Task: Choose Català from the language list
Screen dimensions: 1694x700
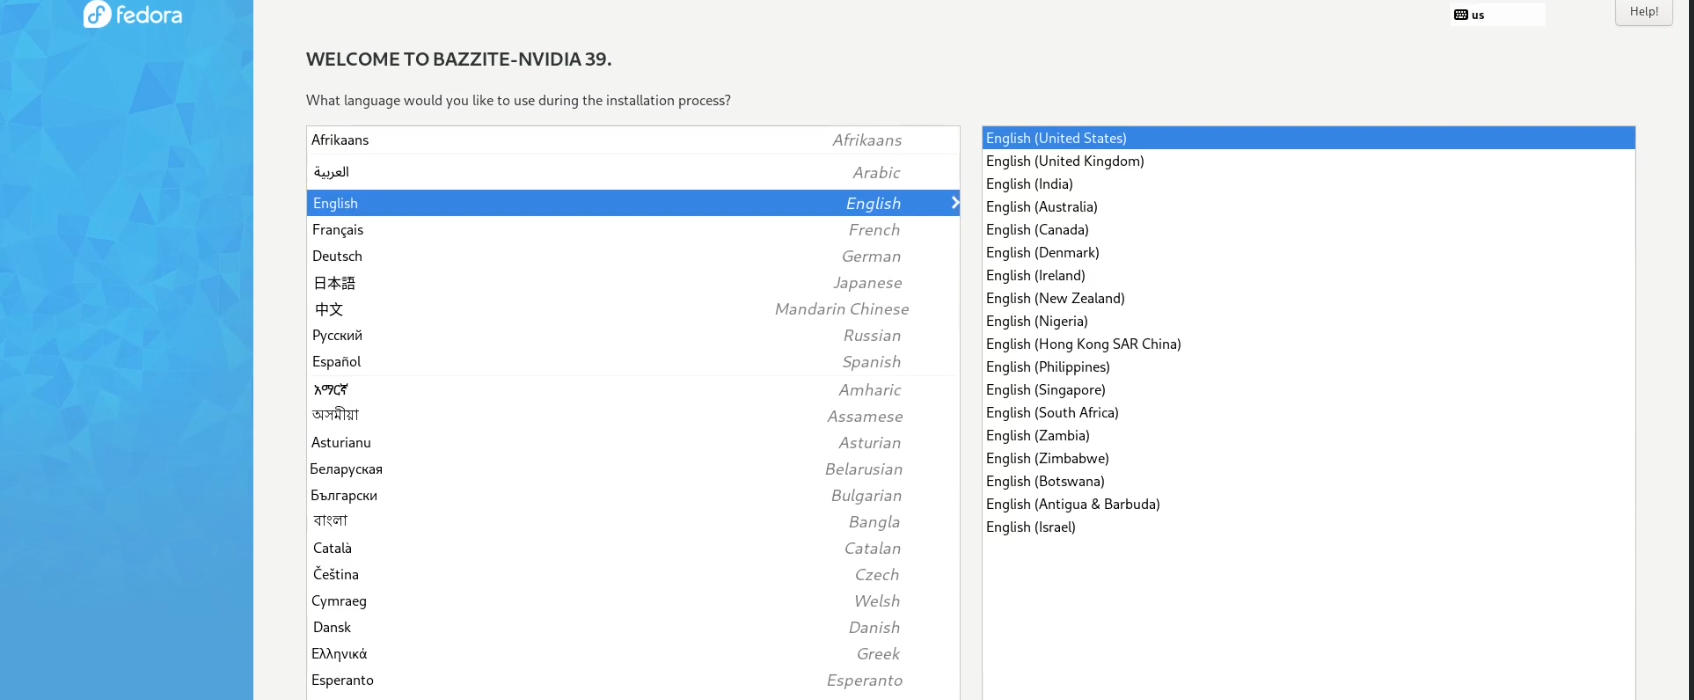Action: pos(633,548)
